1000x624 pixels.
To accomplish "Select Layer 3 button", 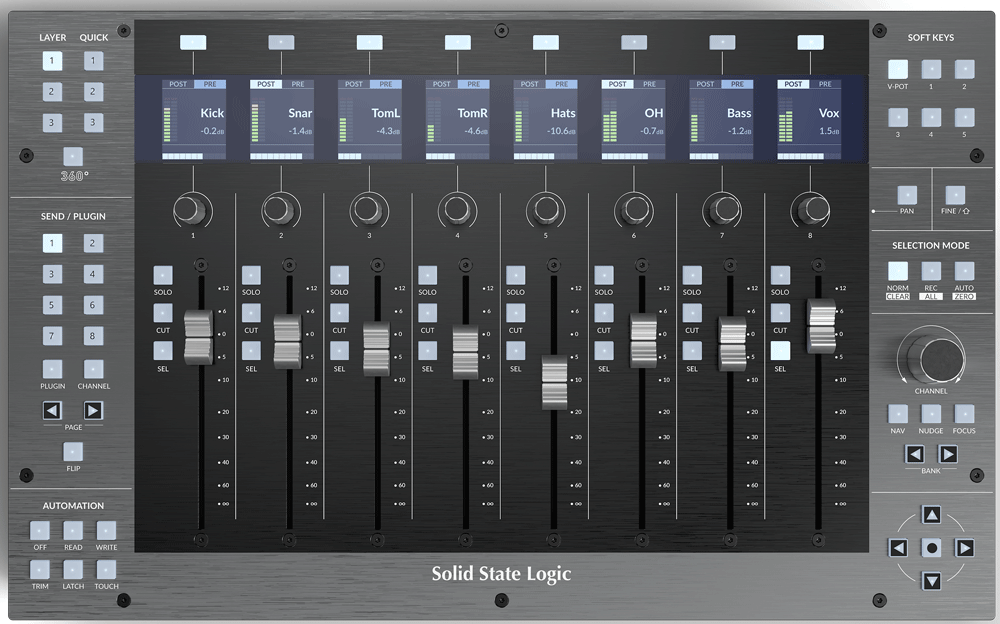I will pos(52,123).
